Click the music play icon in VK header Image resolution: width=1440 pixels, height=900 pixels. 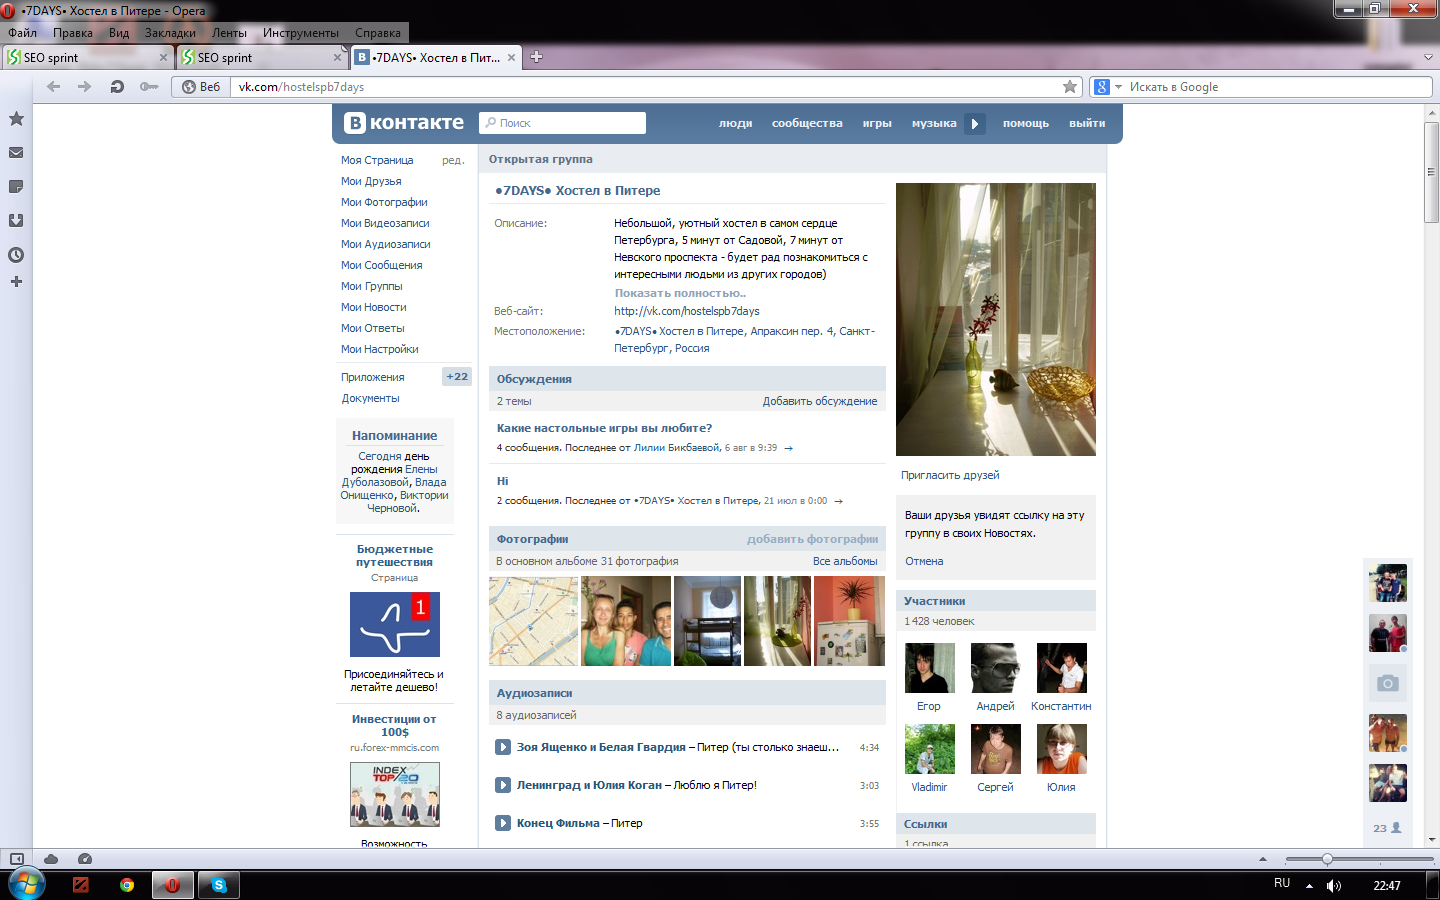click(975, 124)
